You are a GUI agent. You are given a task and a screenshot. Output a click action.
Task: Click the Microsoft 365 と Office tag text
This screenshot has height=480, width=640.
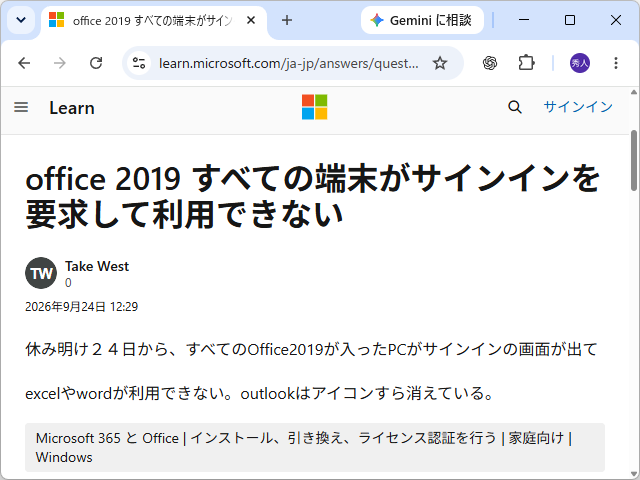[x=304, y=447]
